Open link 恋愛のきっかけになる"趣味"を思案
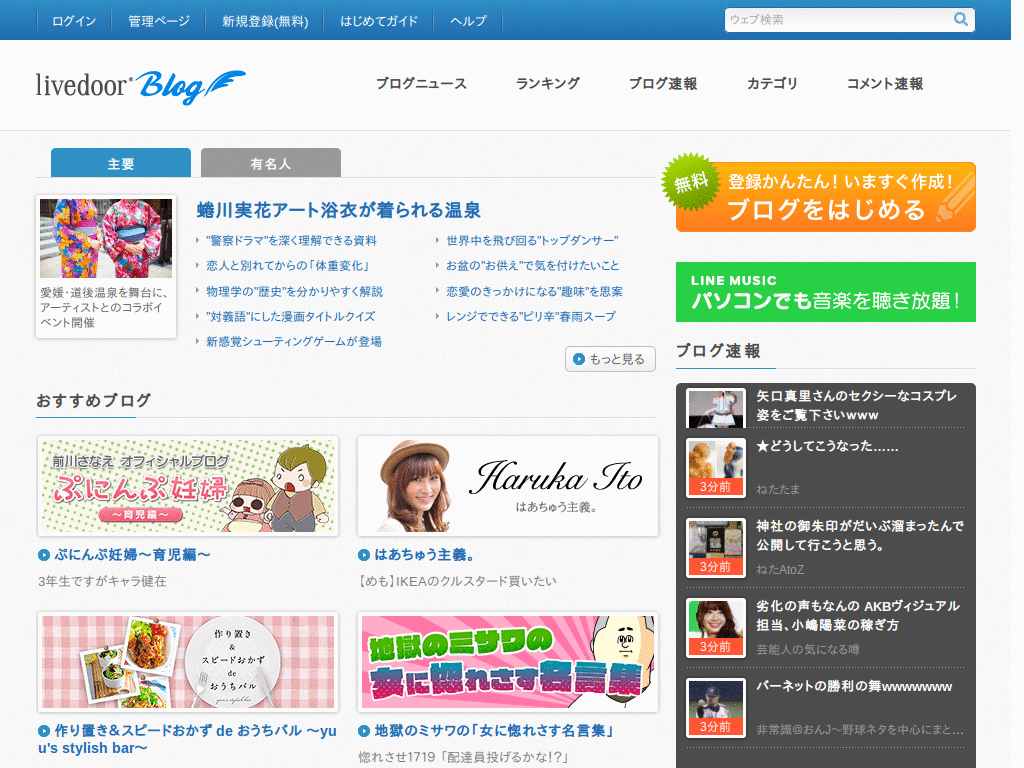The width and height of the screenshot is (1024, 768). point(534,291)
